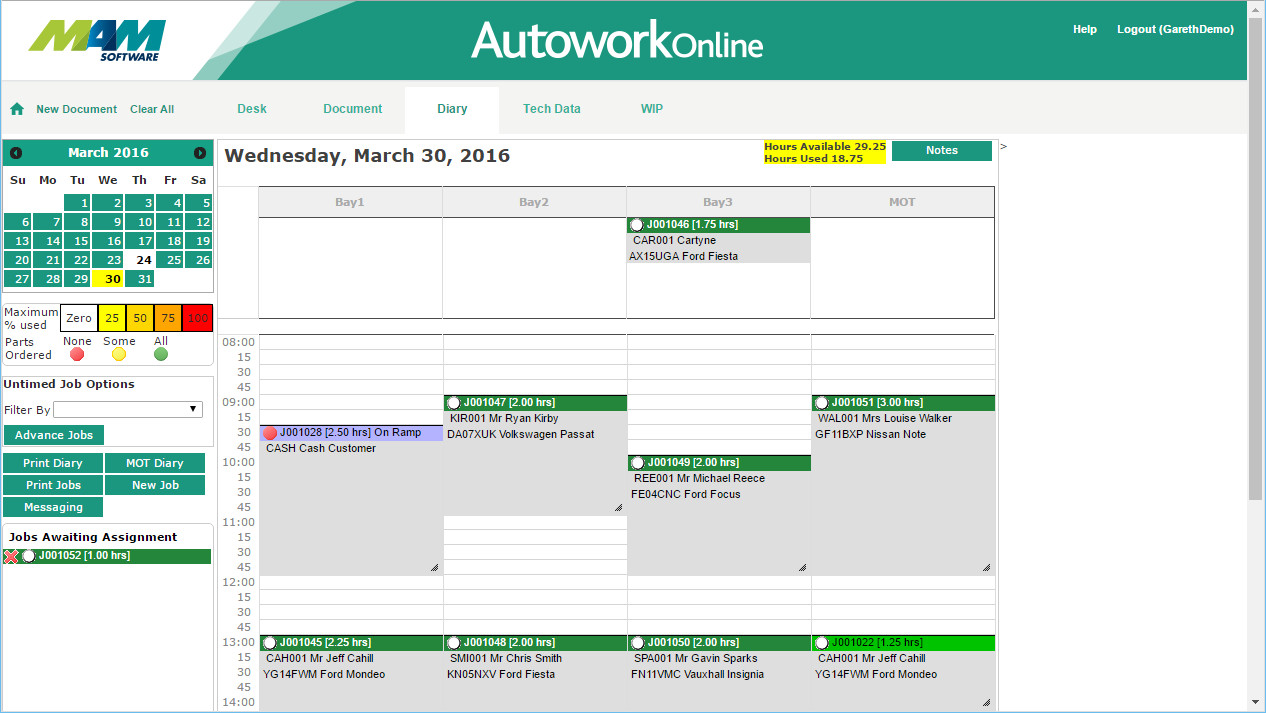1266x713 pixels.
Task: Go to next month in calendar
Action: [x=200, y=153]
